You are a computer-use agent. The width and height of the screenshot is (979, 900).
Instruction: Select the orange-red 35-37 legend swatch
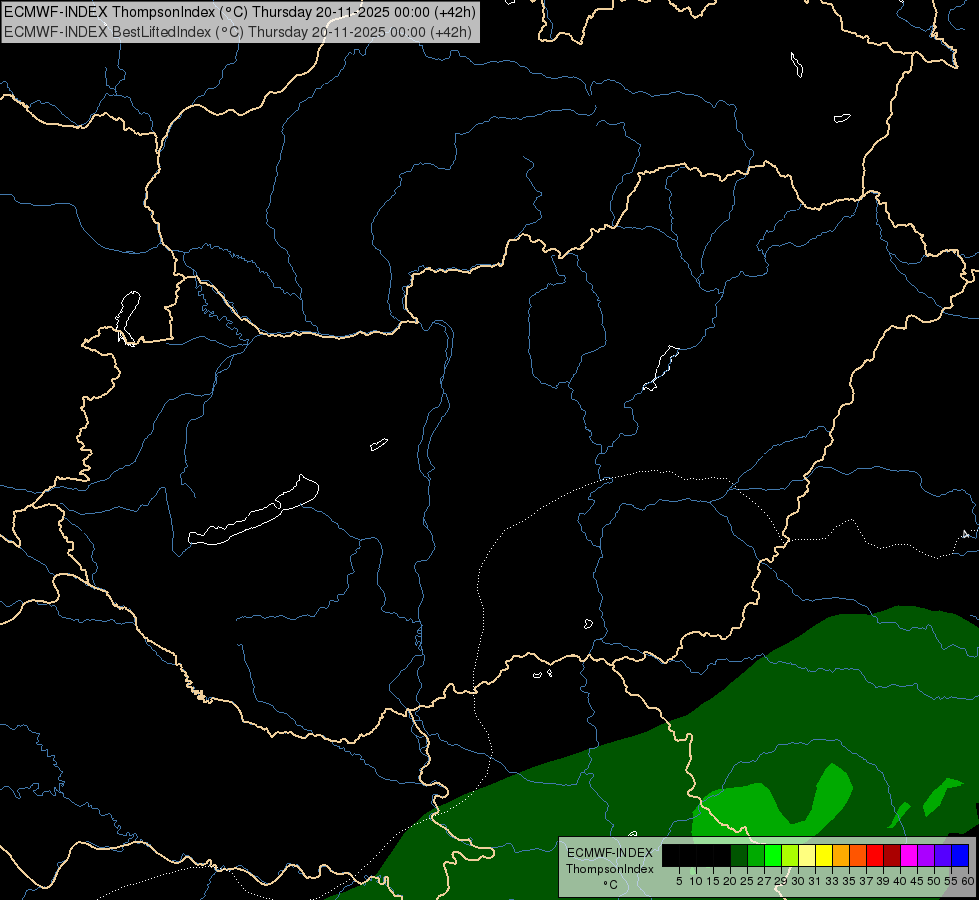coord(858,855)
